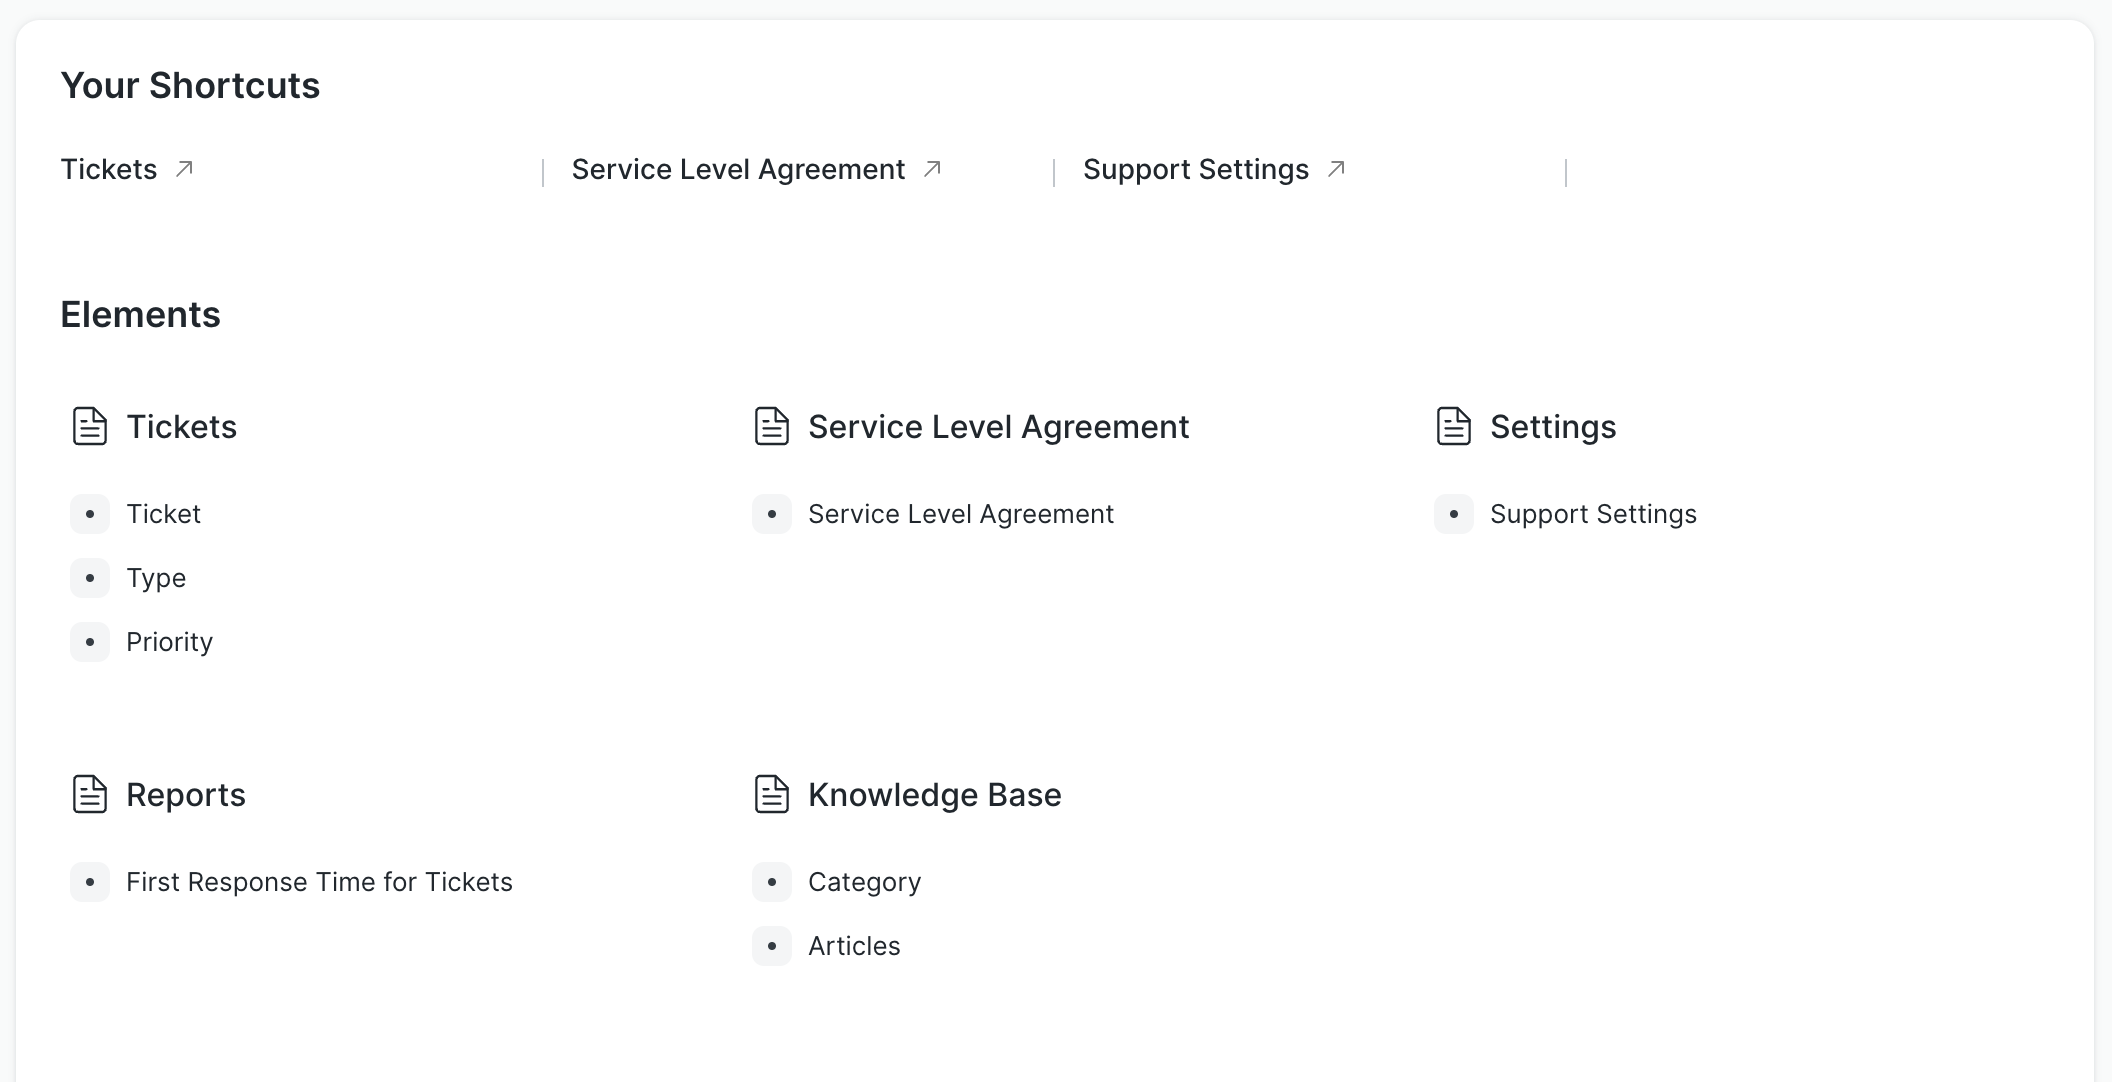Select Support Settings under Settings
This screenshot has width=2112, height=1082.
(x=1593, y=514)
